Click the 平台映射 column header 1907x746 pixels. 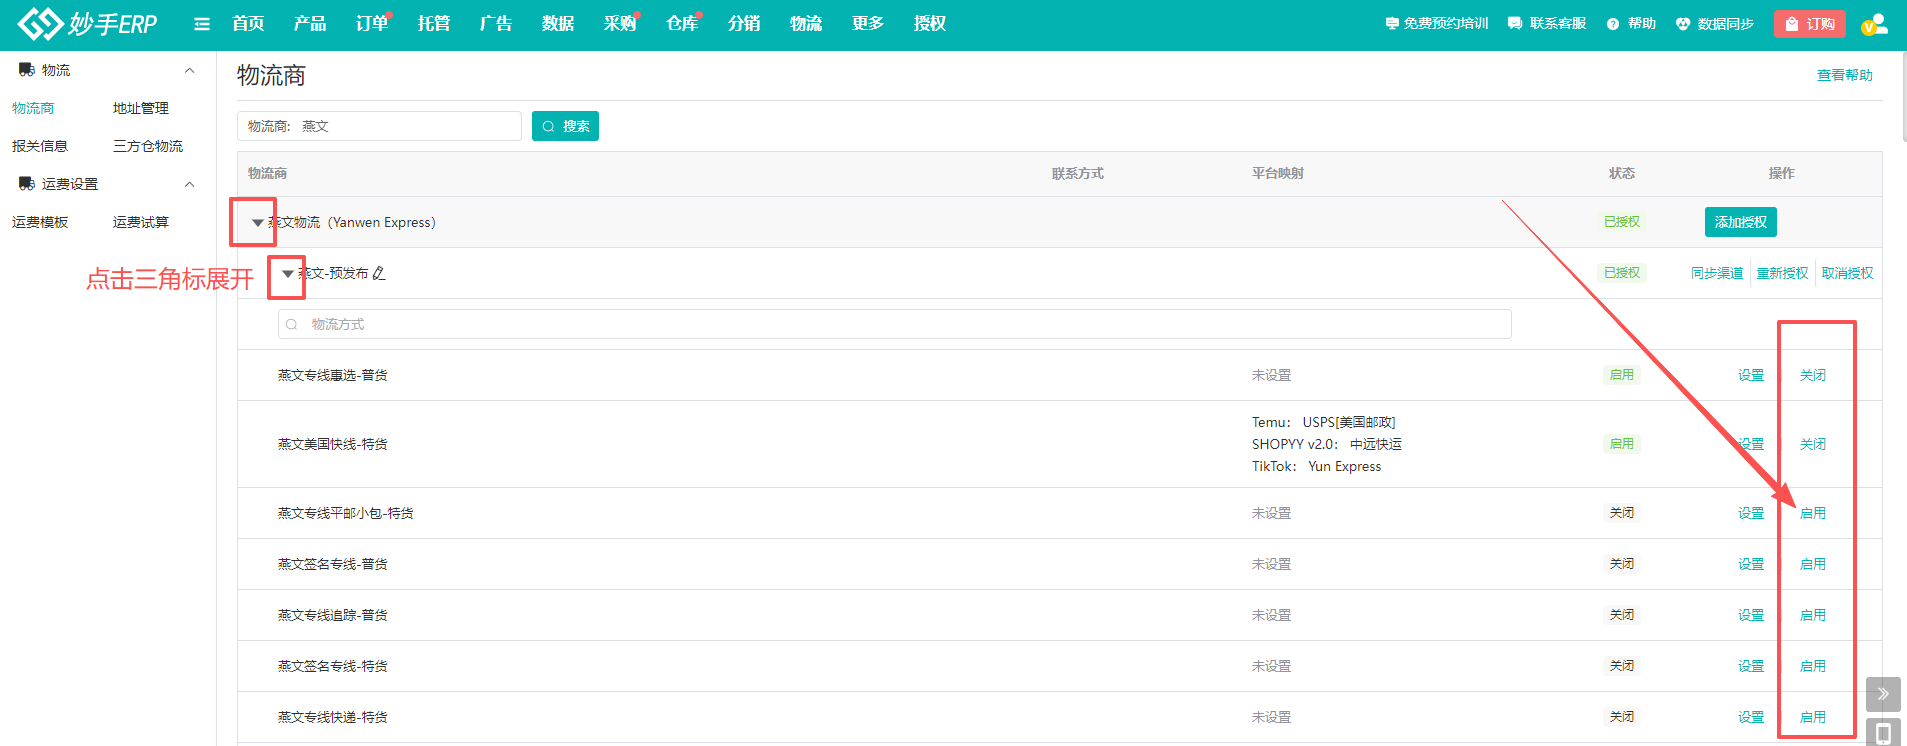click(x=1278, y=173)
